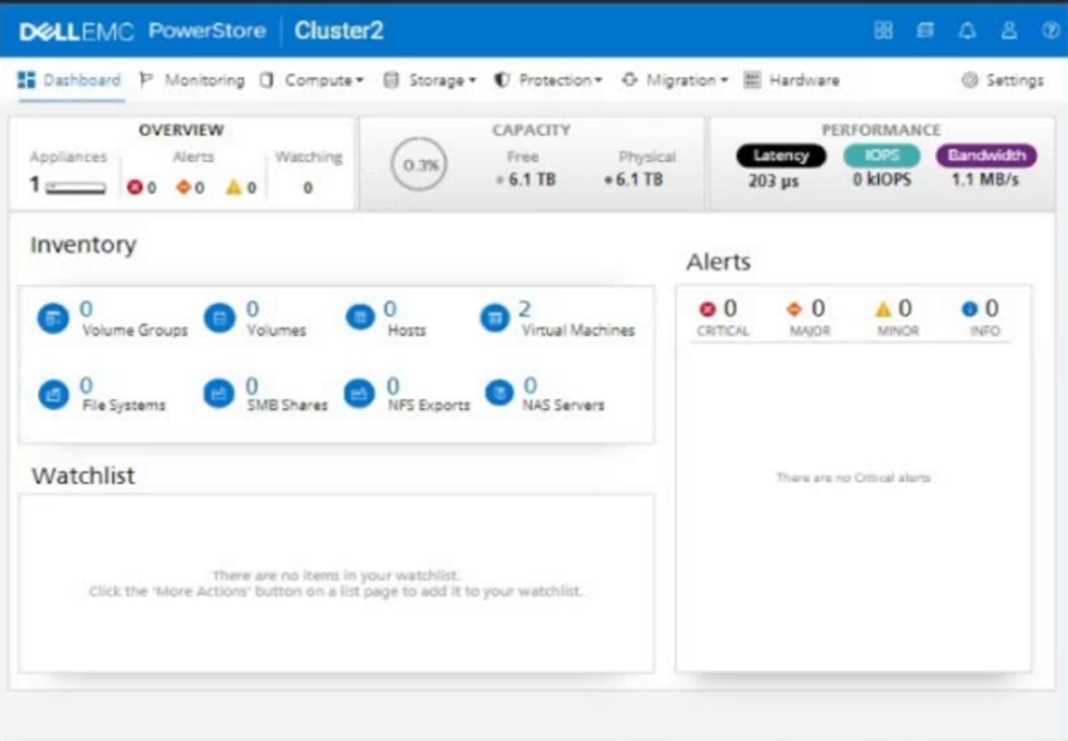Open Settings page

[x=1003, y=80]
